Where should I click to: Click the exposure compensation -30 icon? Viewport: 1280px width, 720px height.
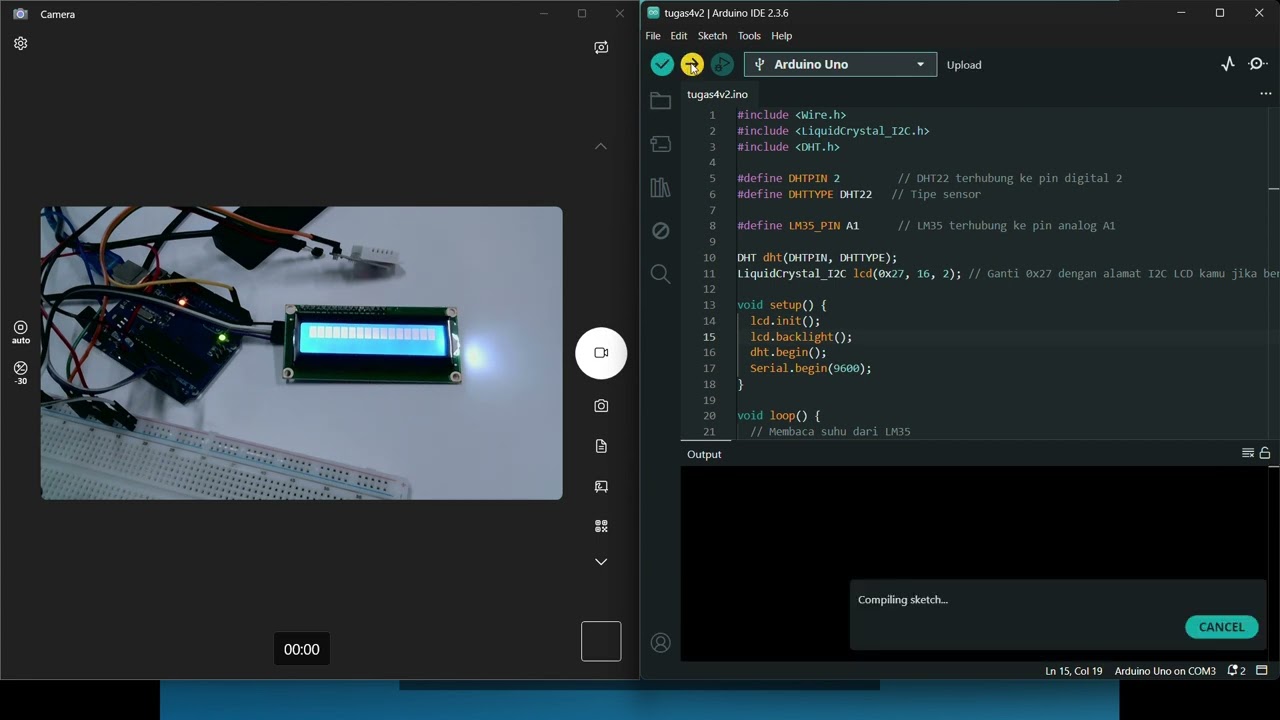coord(20,373)
